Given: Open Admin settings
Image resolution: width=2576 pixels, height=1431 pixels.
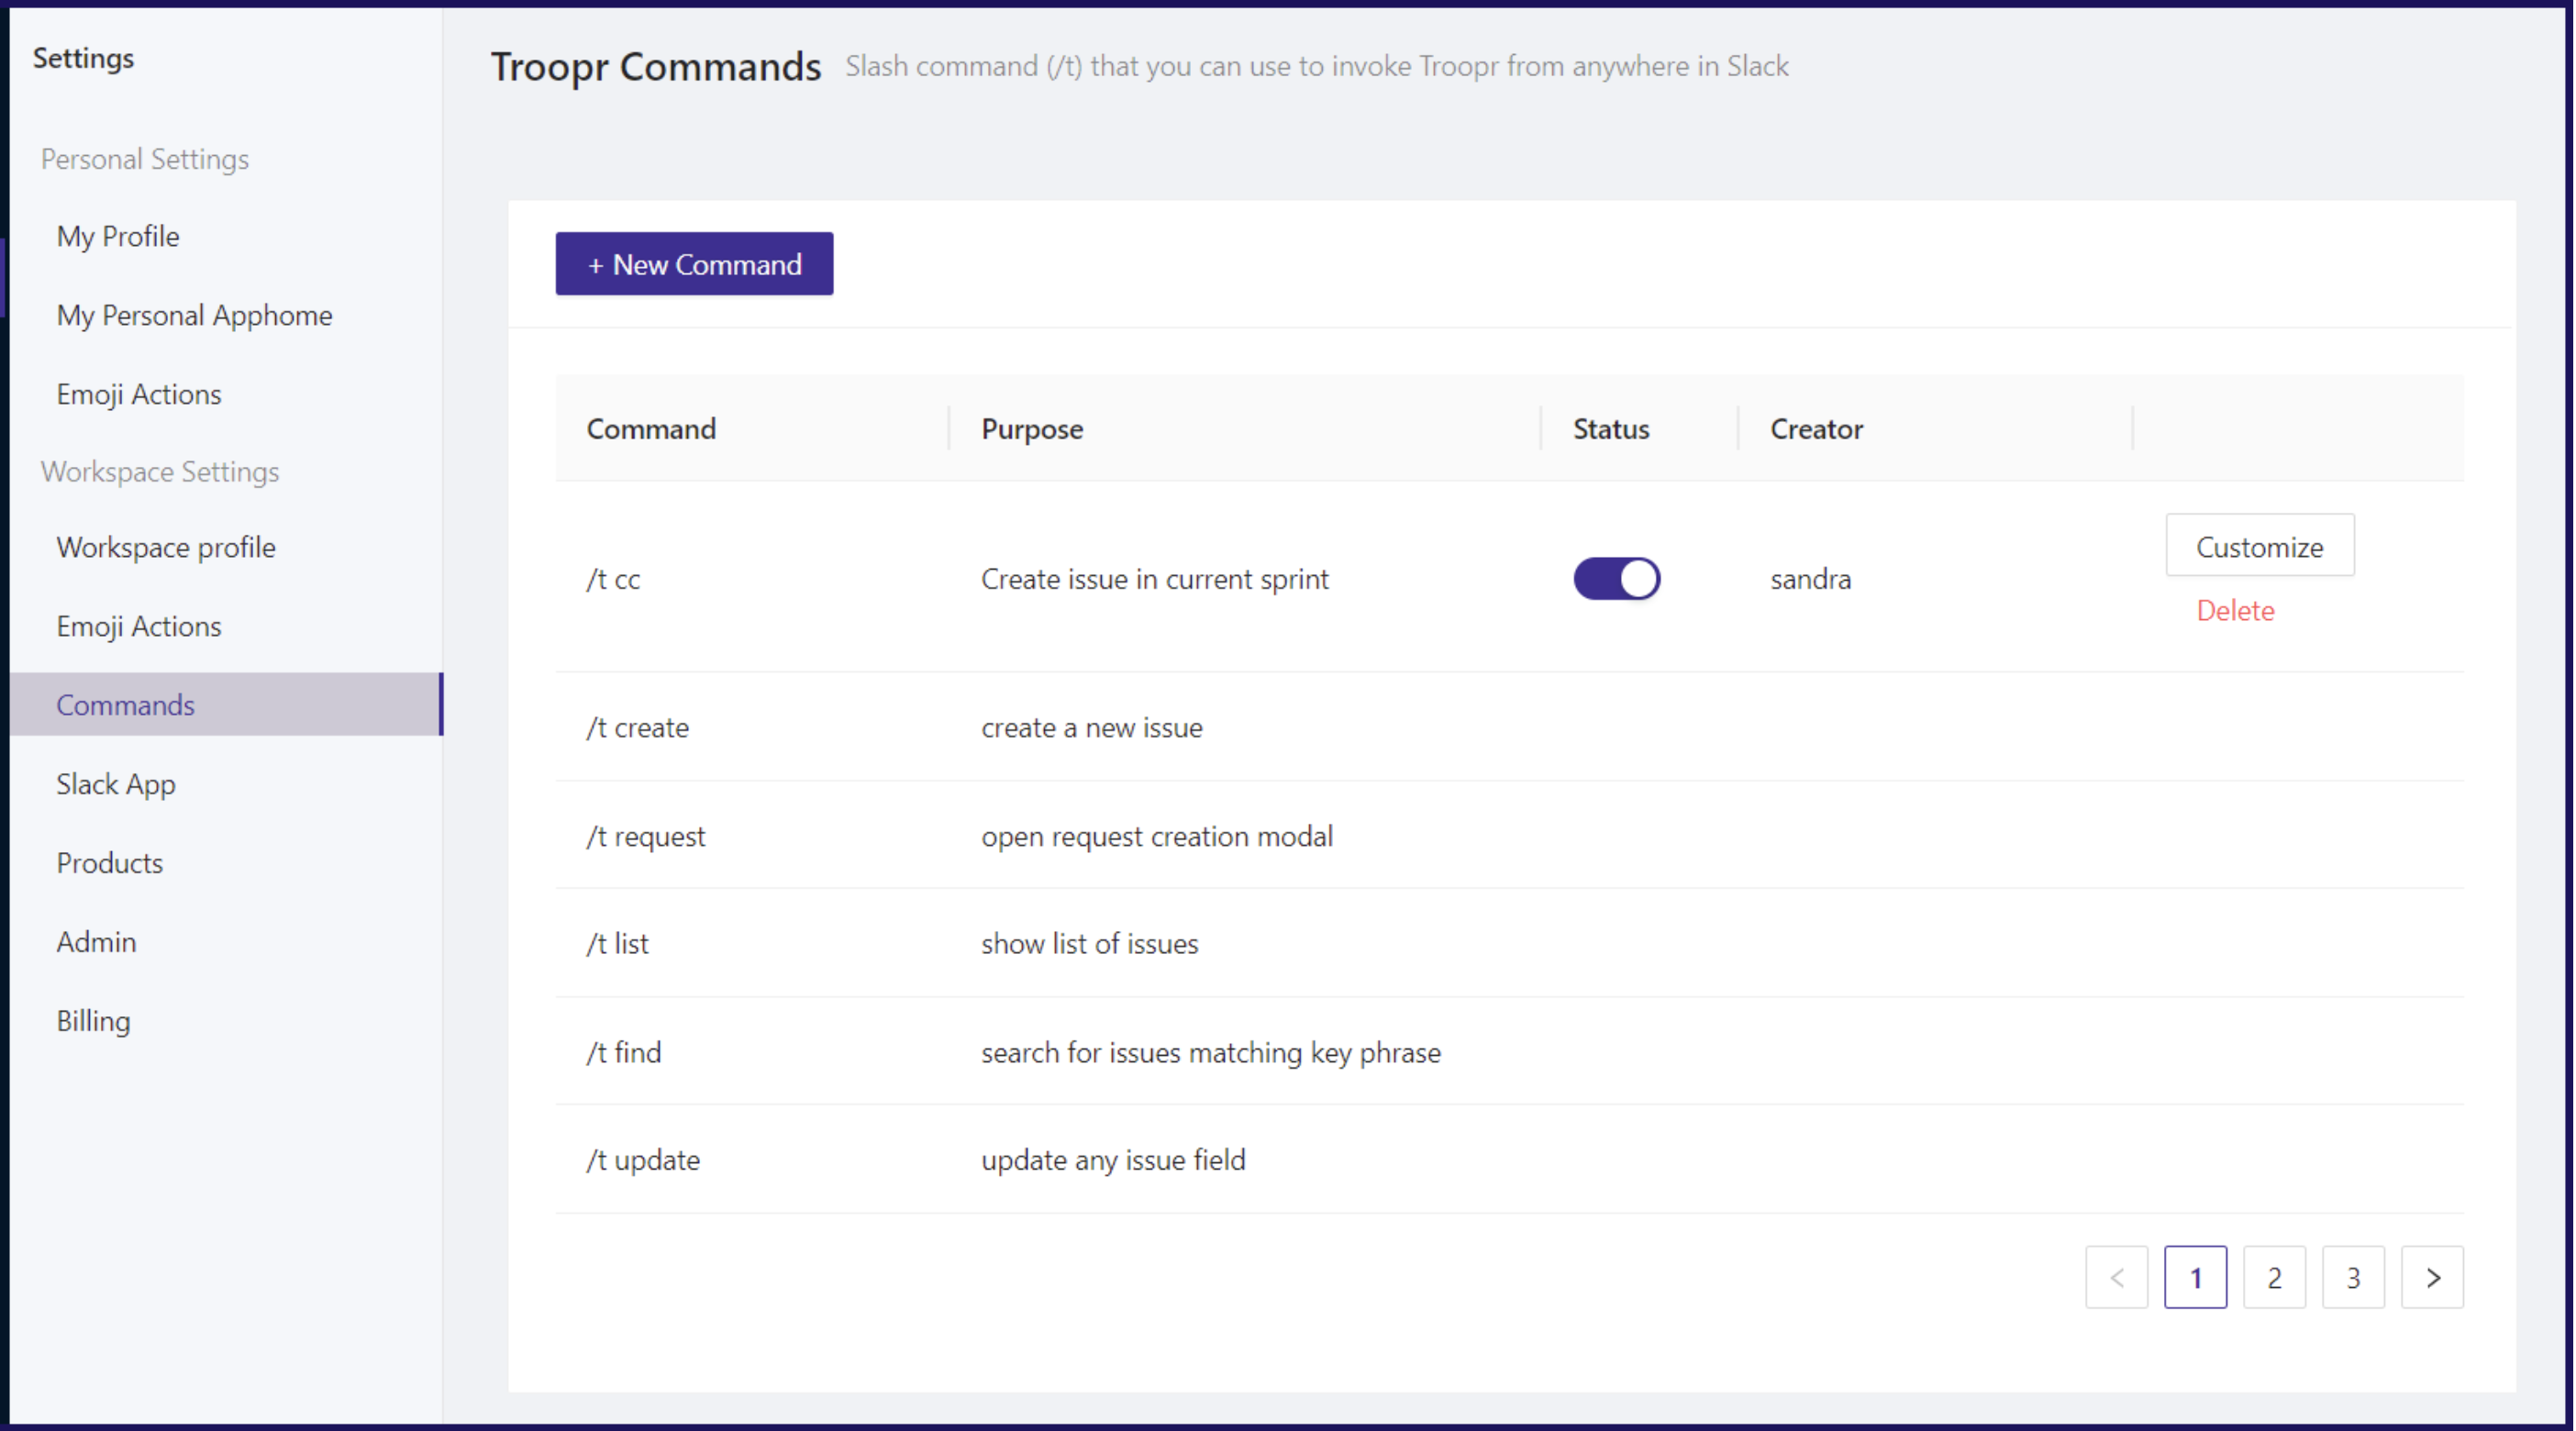Looking at the screenshot, I should pos(96,942).
